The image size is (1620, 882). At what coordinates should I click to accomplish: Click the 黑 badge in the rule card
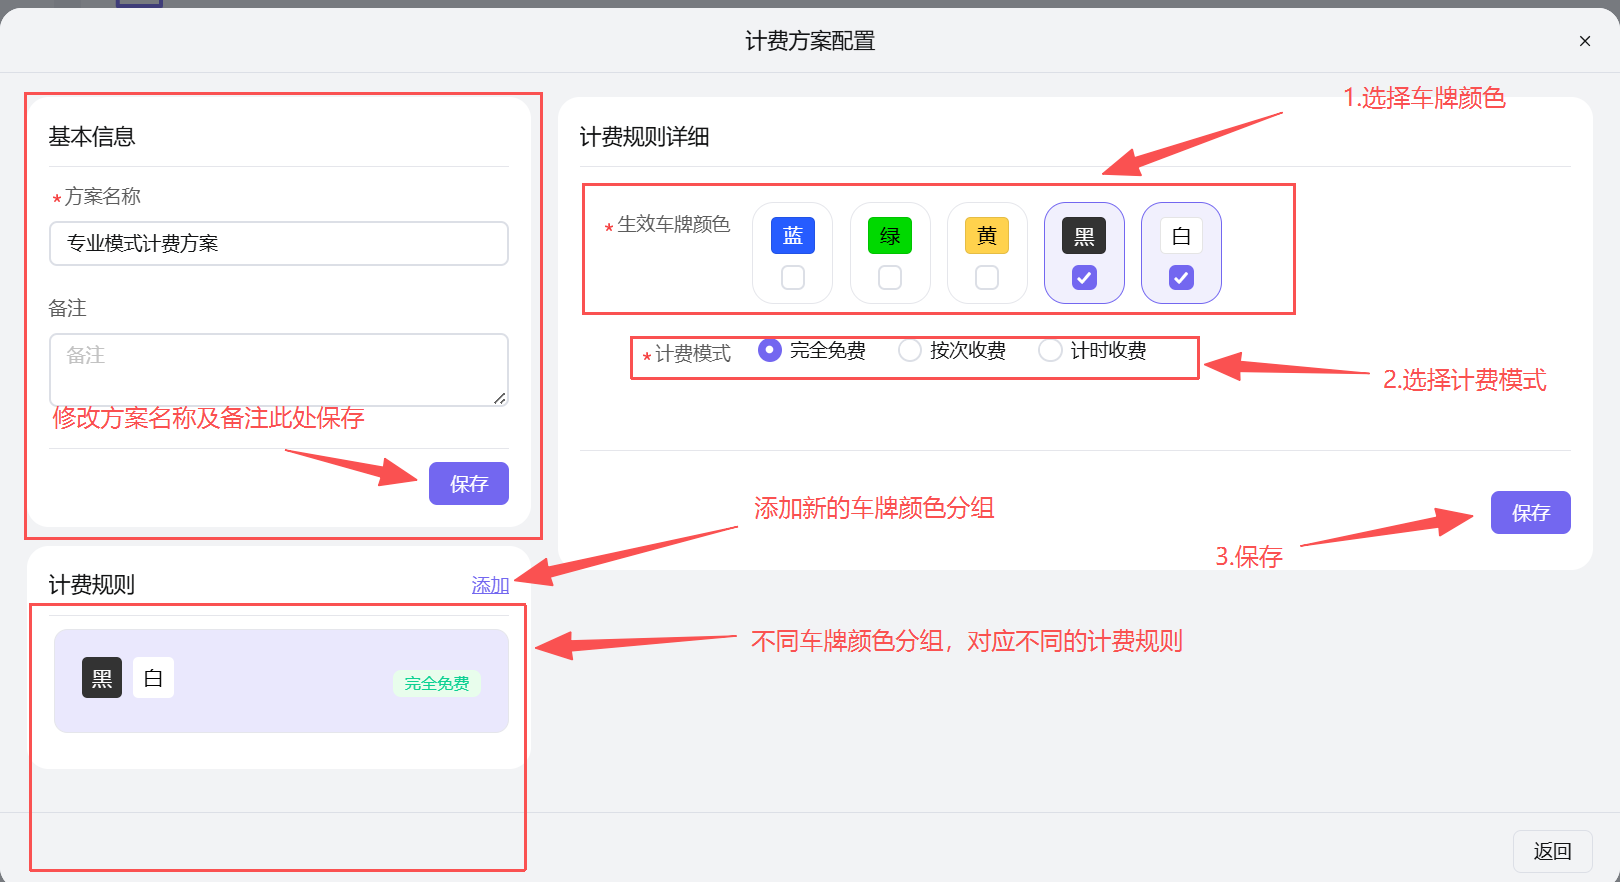[x=102, y=678]
